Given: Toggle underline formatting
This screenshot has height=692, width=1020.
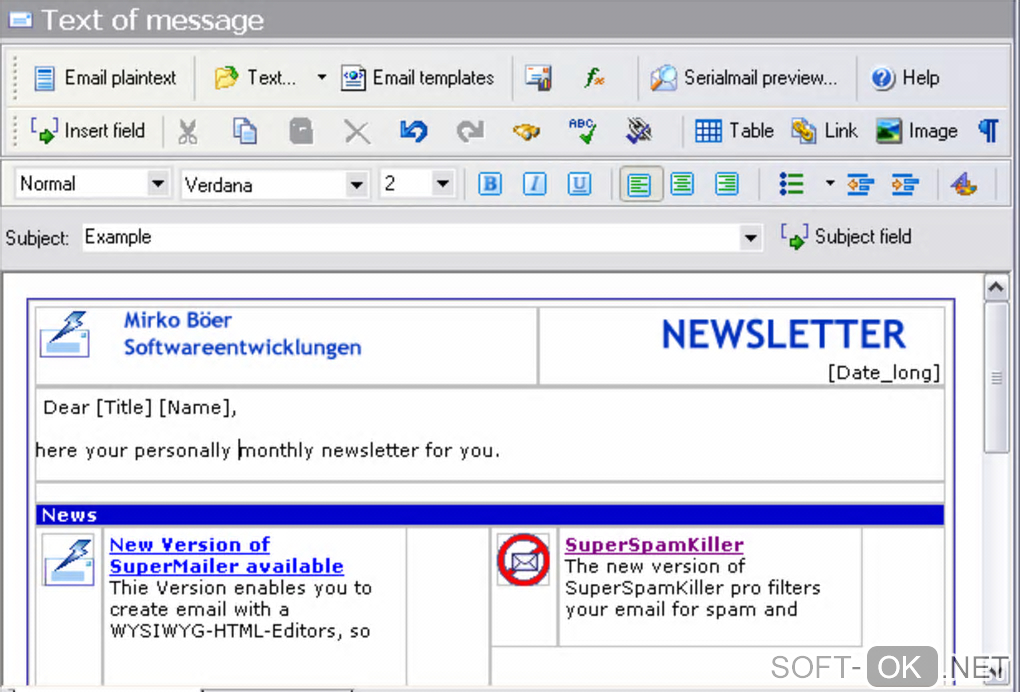Looking at the screenshot, I should (x=579, y=184).
